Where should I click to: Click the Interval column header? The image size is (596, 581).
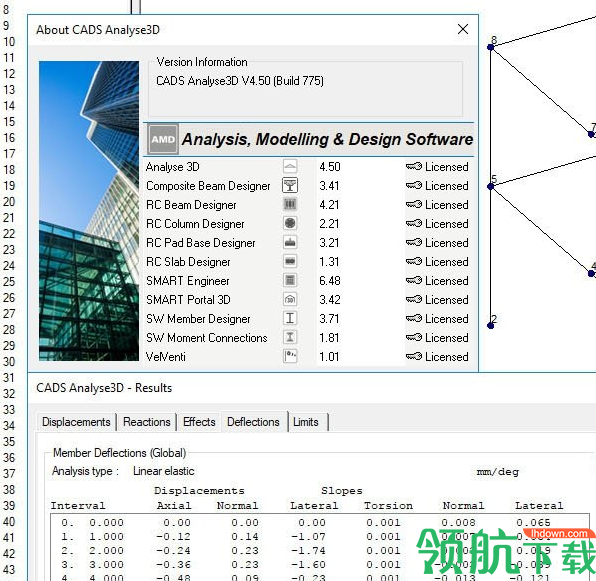(x=78, y=506)
